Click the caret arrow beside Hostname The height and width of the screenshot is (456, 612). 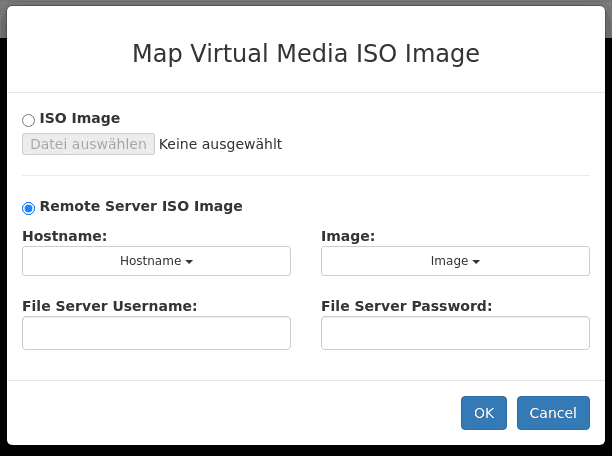point(189,262)
